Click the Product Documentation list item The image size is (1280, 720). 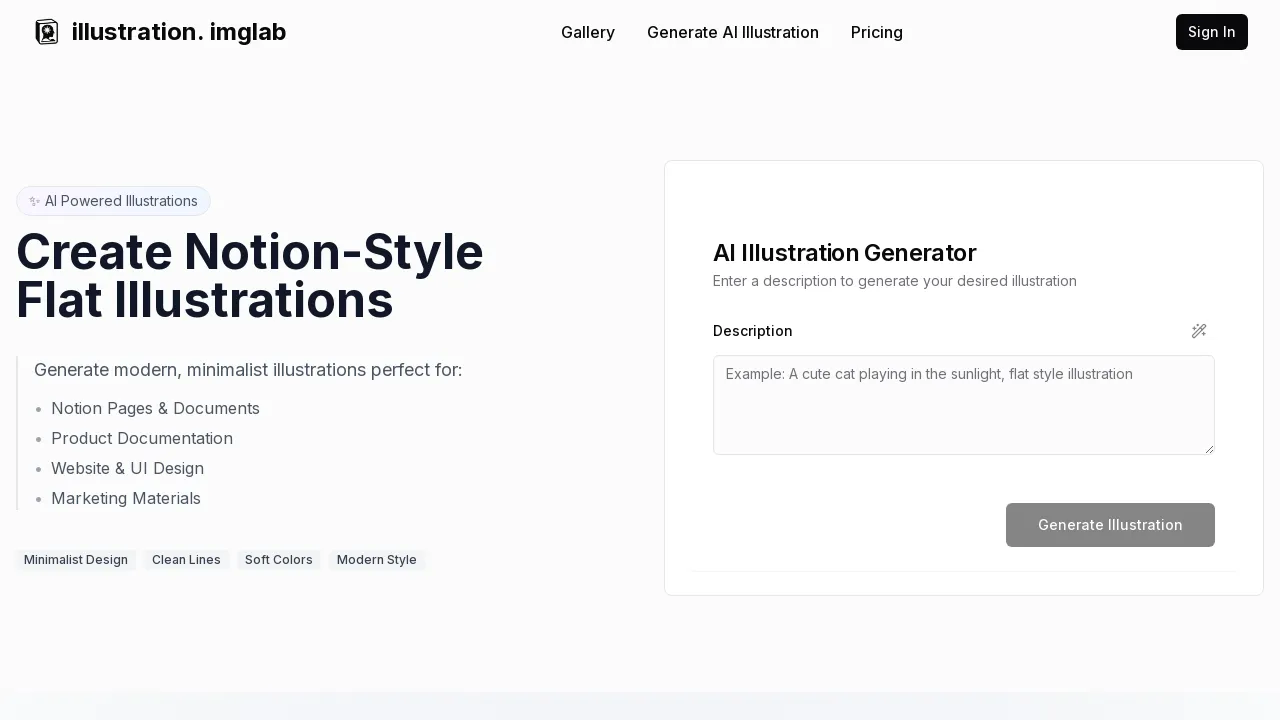tap(142, 438)
